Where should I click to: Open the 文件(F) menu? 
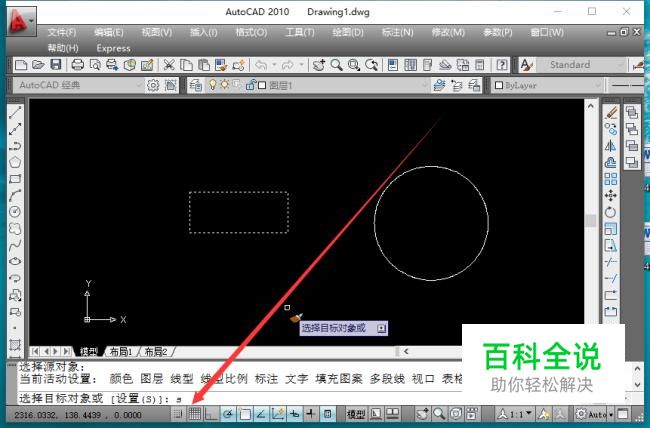point(62,32)
